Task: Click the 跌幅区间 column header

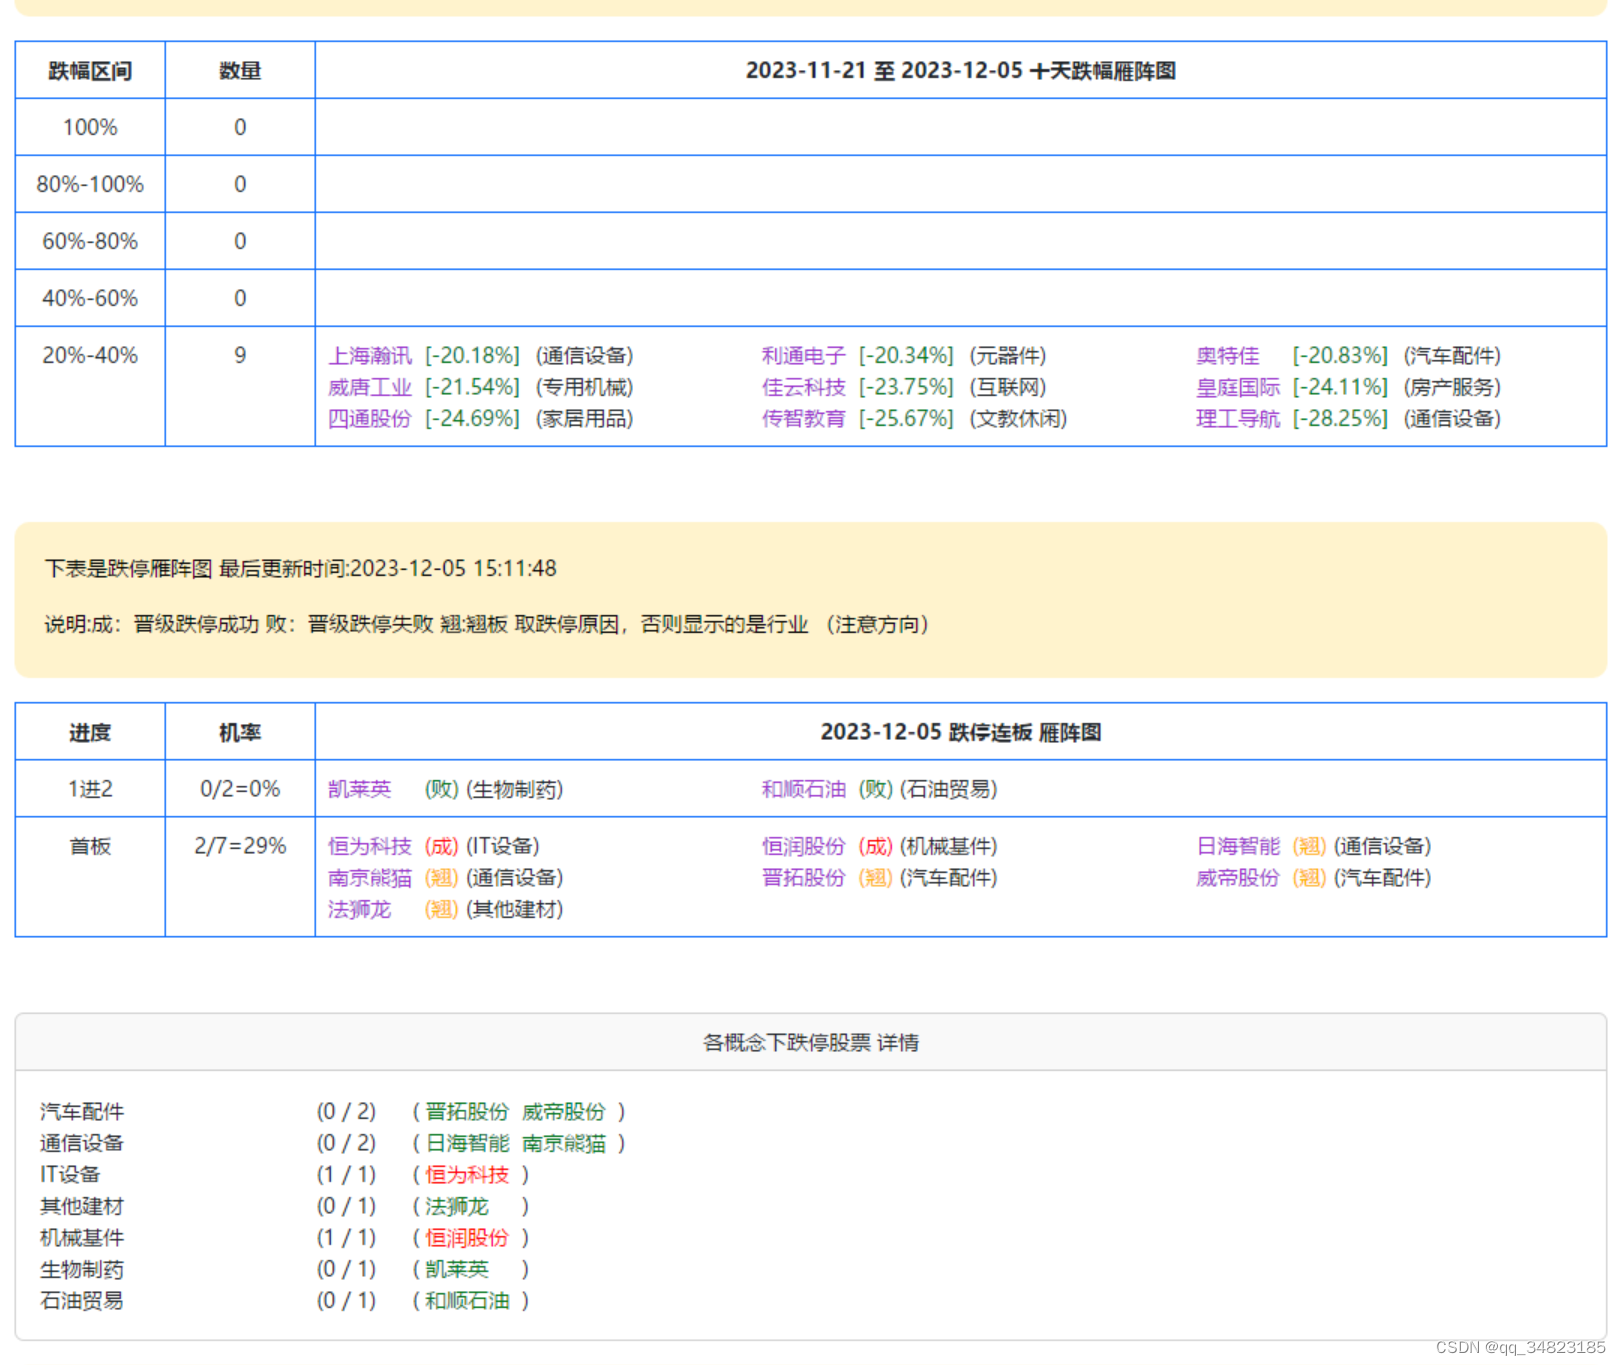Action: pyautogui.click(x=90, y=71)
